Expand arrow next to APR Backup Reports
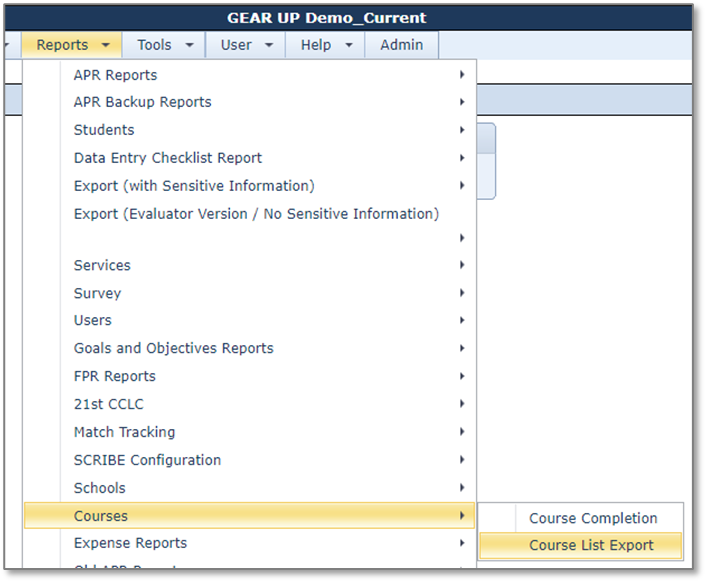The height and width of the screenshot is (582, 707). 462,102
